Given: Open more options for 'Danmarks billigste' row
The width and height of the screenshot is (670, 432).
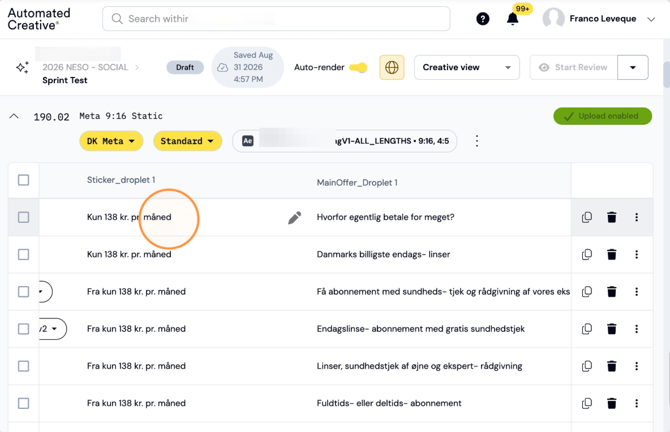Looking at the screenshot, I should (637, 254).
